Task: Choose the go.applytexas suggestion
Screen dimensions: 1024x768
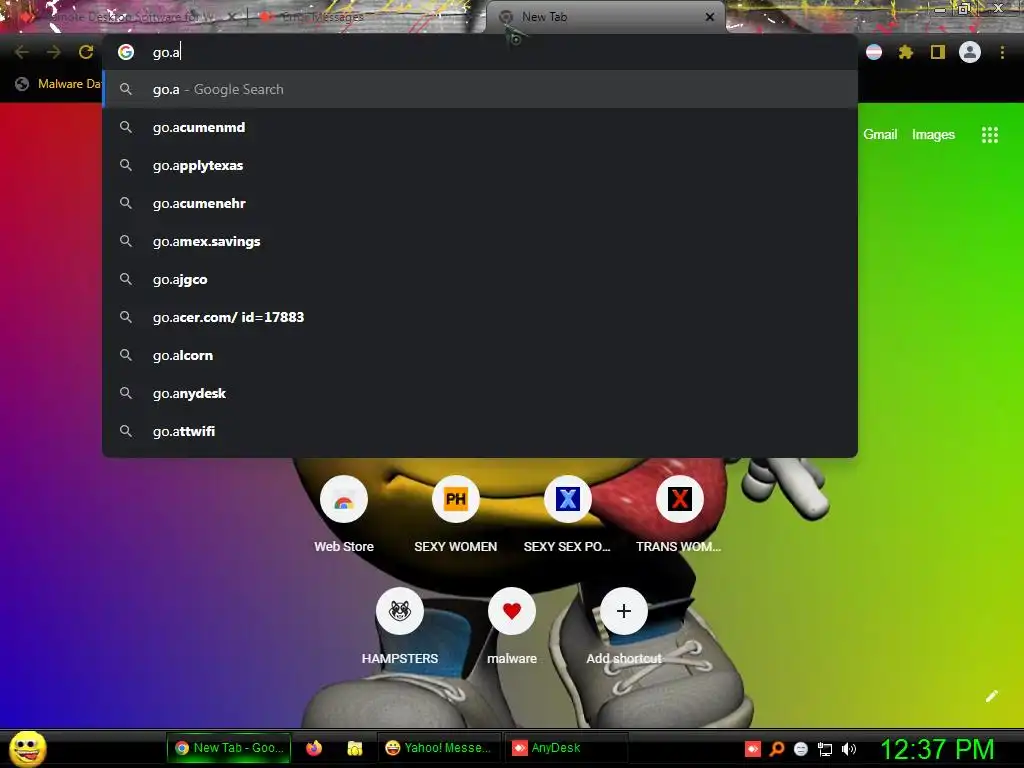Action: point(480,165)
